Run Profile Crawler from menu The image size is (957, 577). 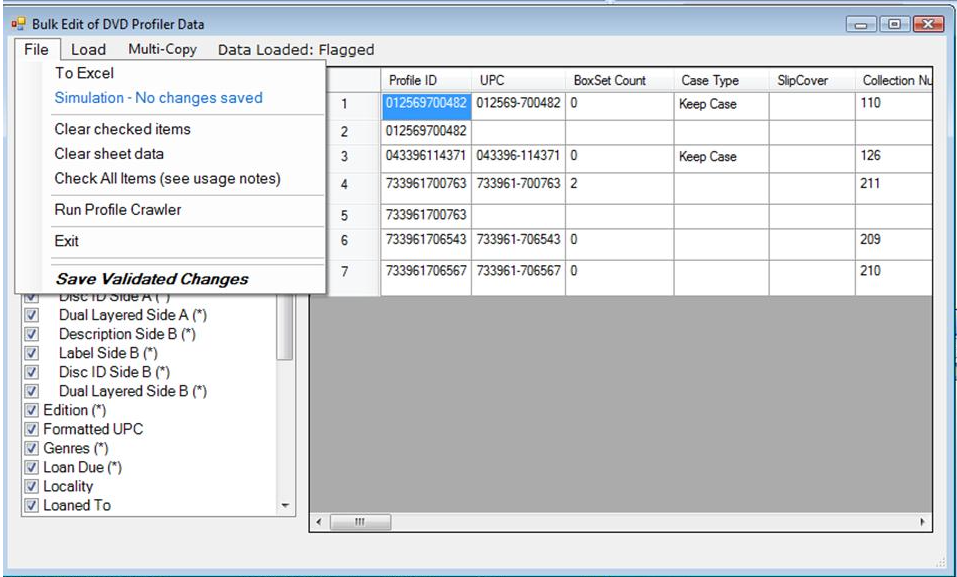[x=118, y=209]
